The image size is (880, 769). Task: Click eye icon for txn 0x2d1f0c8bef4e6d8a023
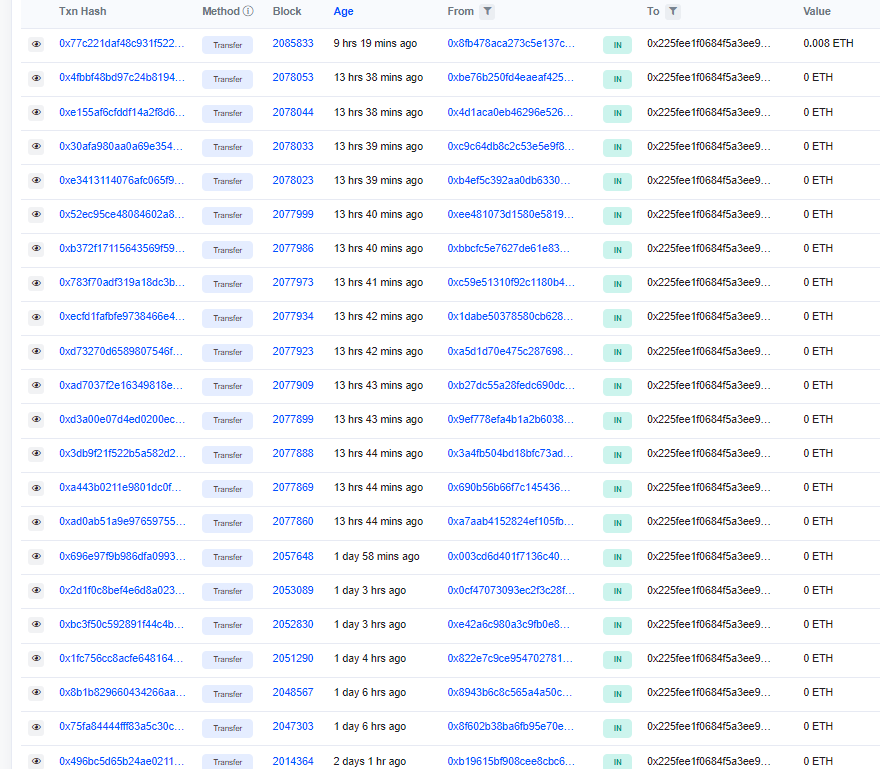click(36, 590)
